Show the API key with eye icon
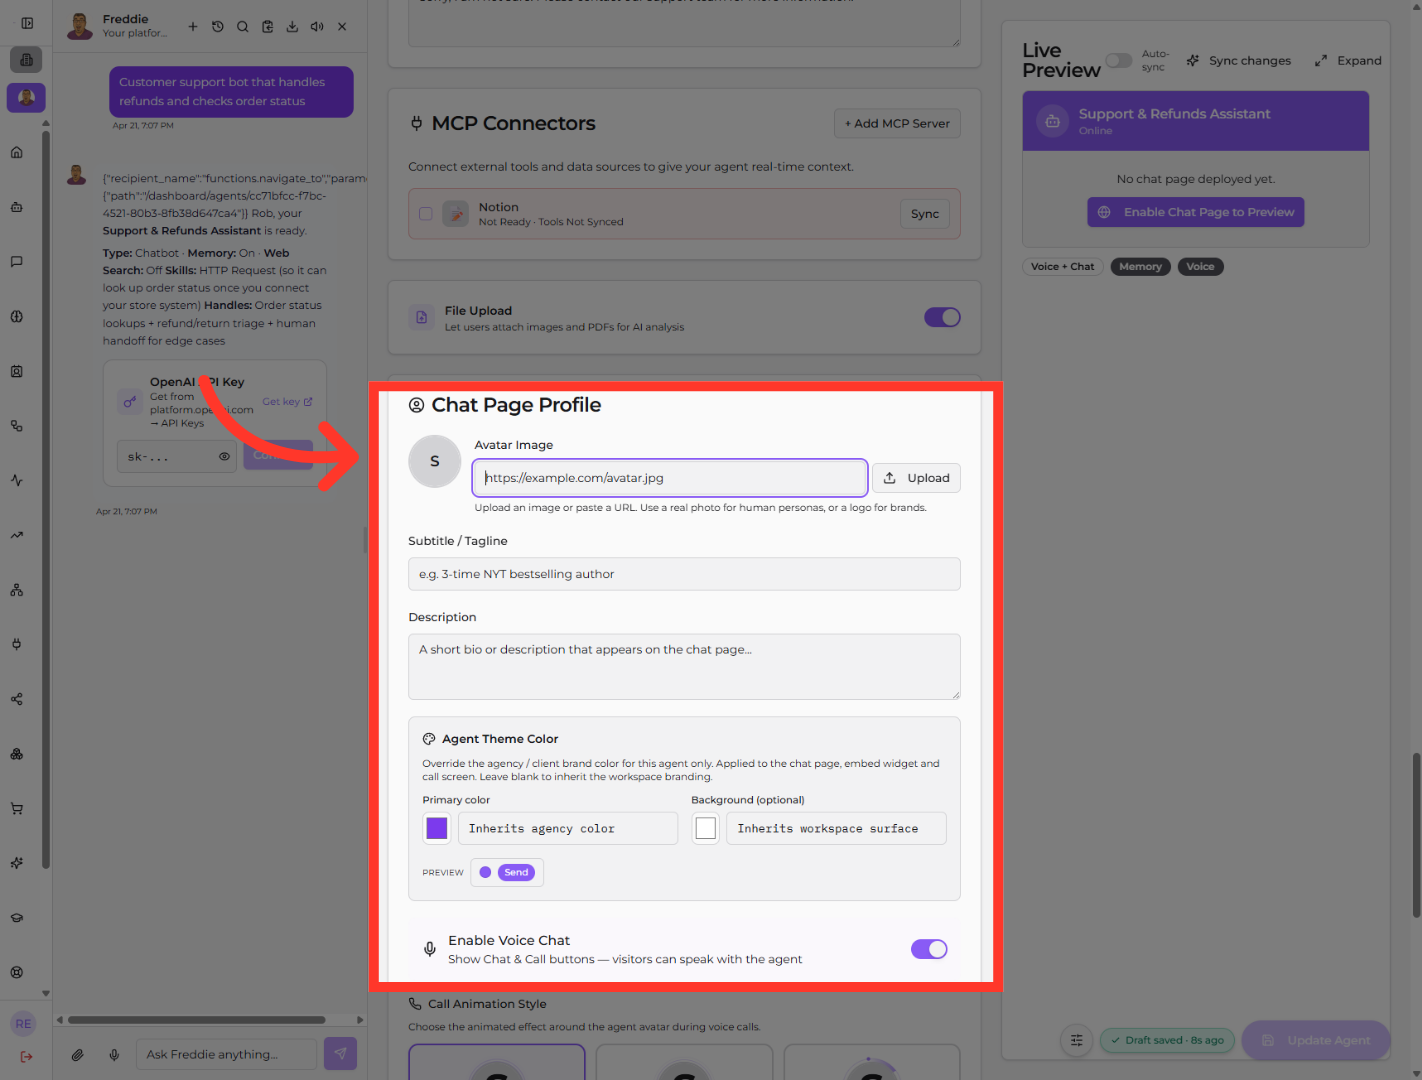 tap(225, 456)
